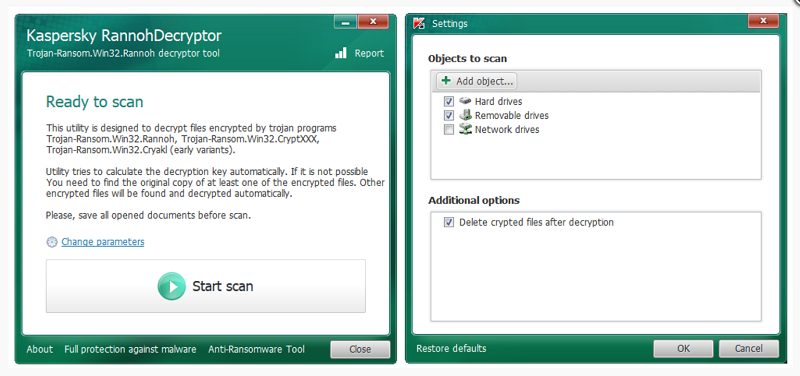Close the RannohDecryptor window with X
800x376 pixels.
click(373, 22)
